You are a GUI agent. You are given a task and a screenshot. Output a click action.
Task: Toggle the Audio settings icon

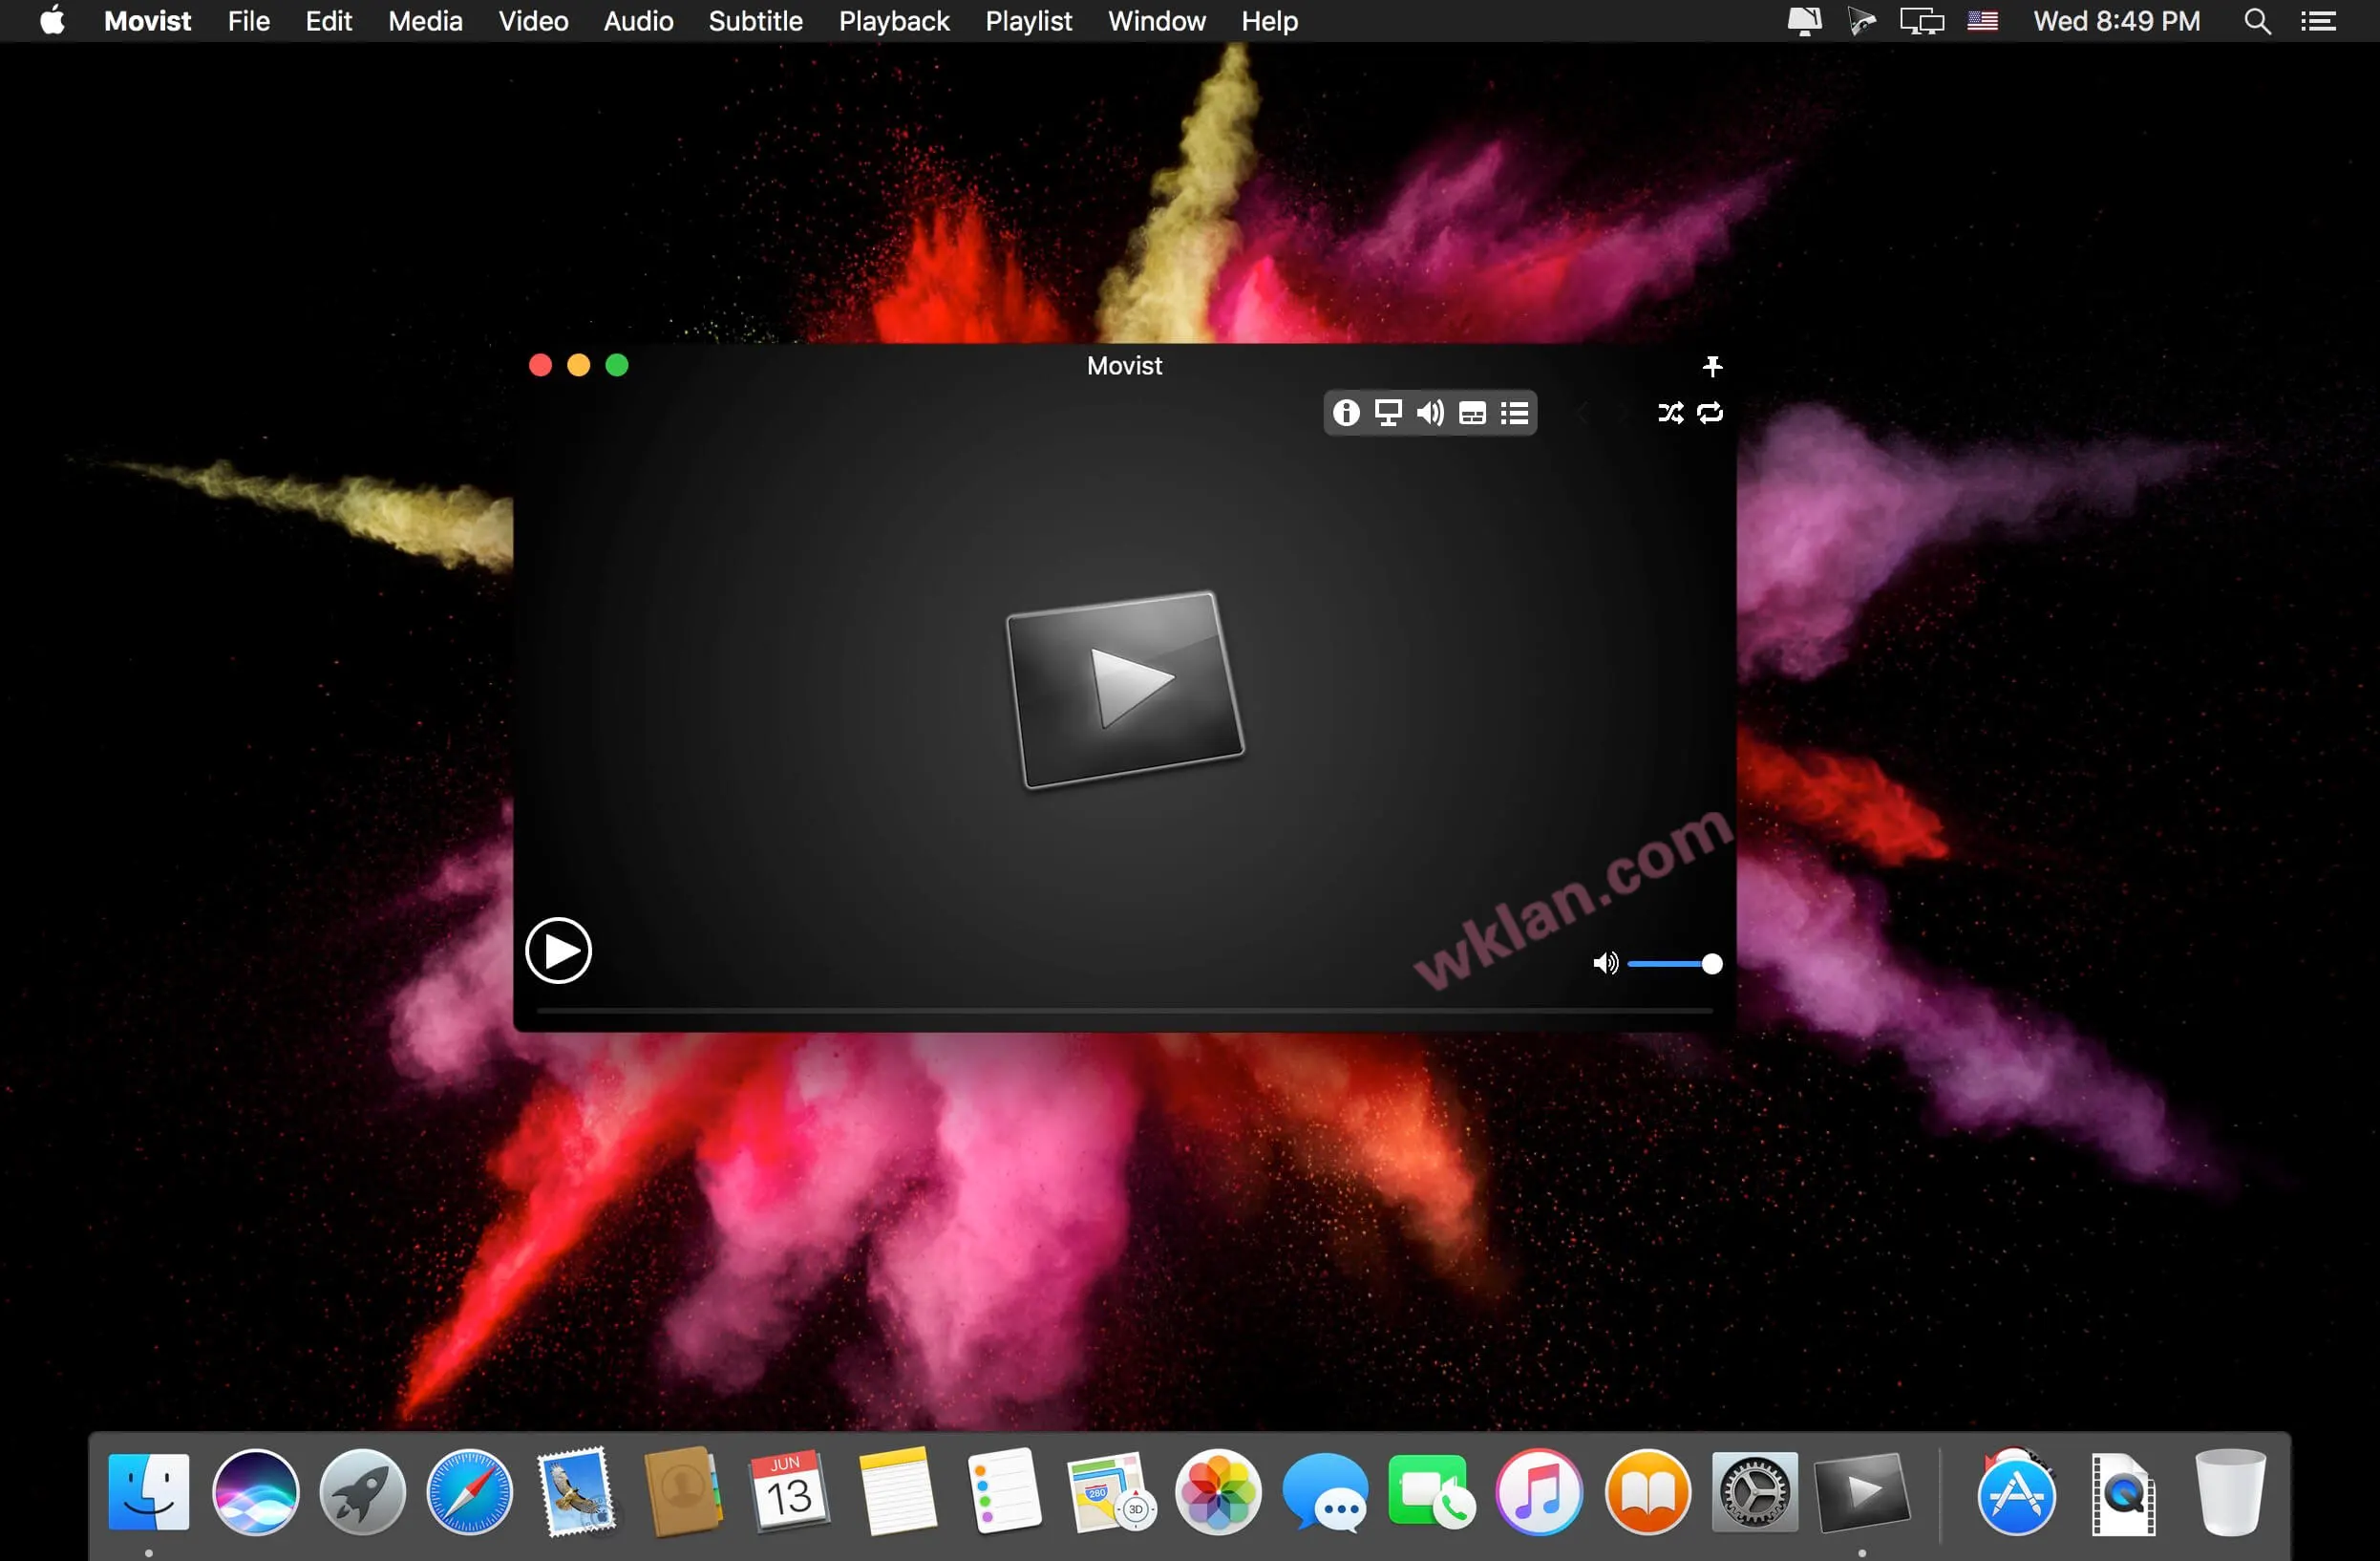pyautogui.click(x=1430, y=413)
